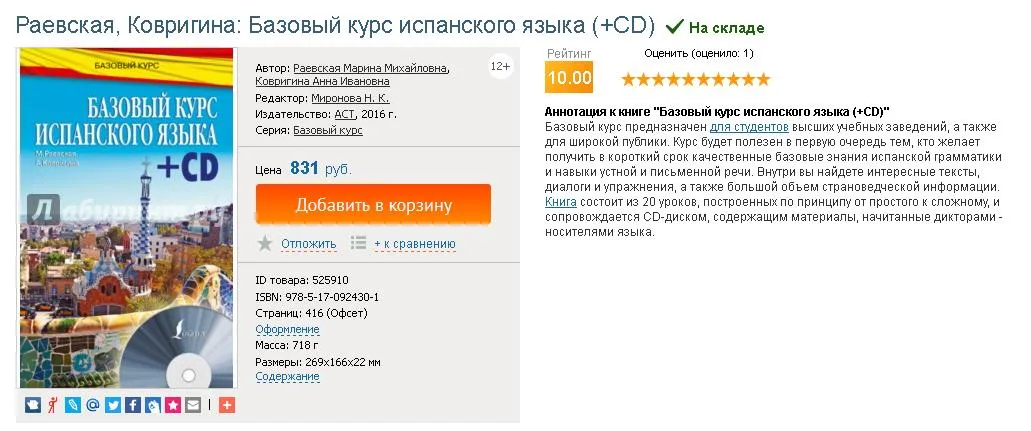This screenshot has height=431, width=1031.
Task: Click the pink star share icon
Action: pyautogui.click(x=173, y=405)
